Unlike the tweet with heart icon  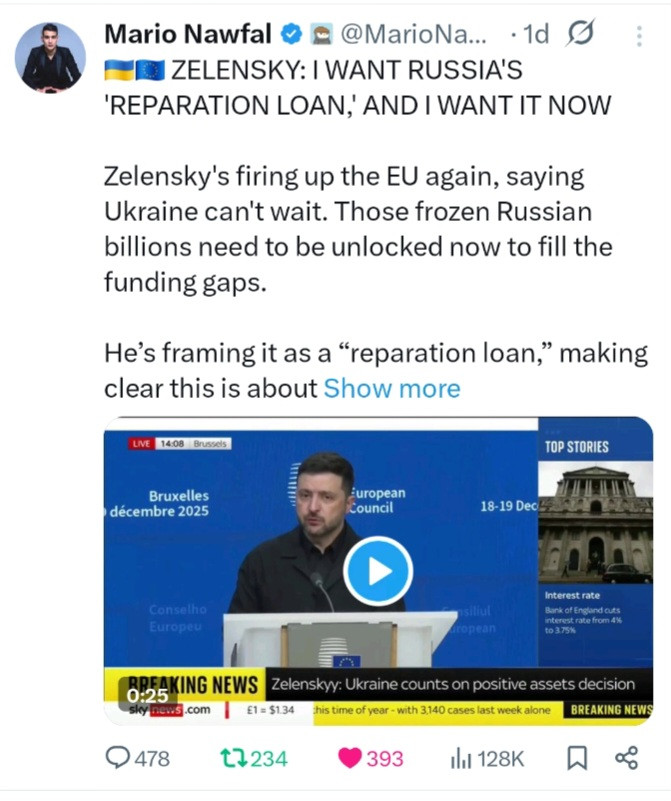point(350,758)
